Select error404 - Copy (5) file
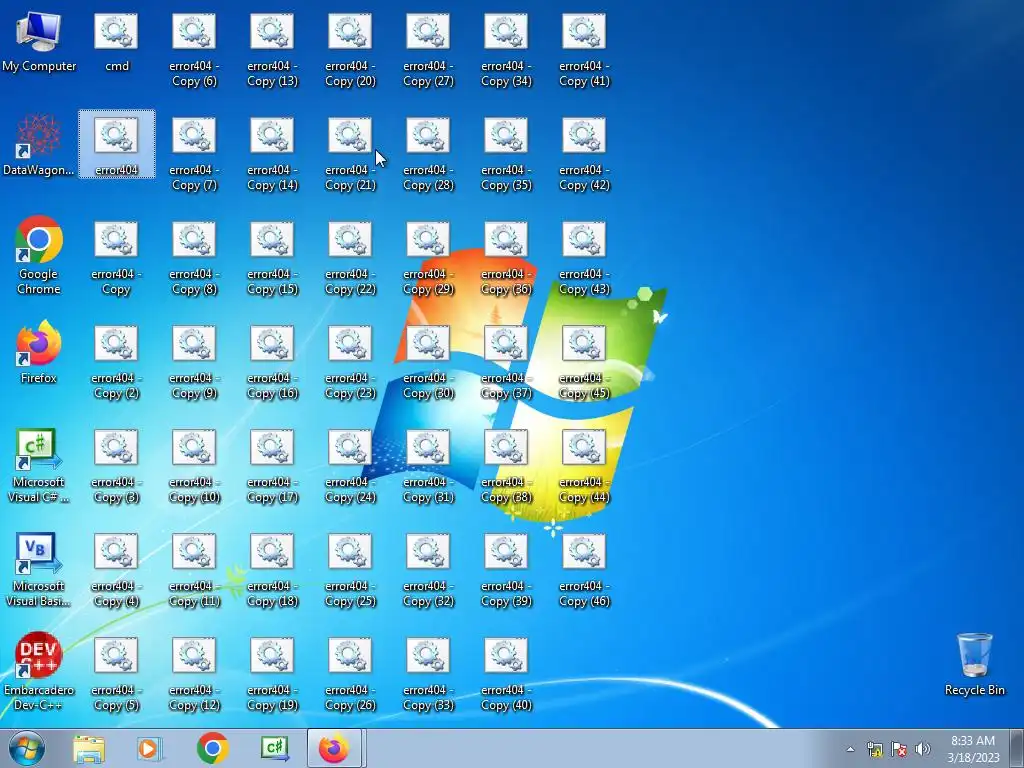This screenshot has height=768, width=1024. pos(116,674)
